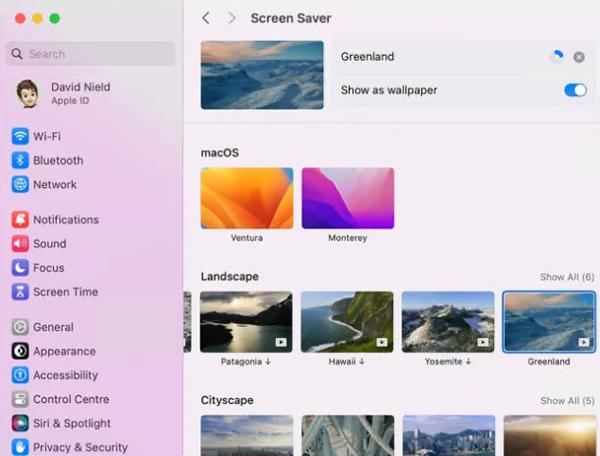Select the Monterey screen saver thumbnail
Image resolution: width=600 pixels, height=456 pixels.
pos(348,199)
